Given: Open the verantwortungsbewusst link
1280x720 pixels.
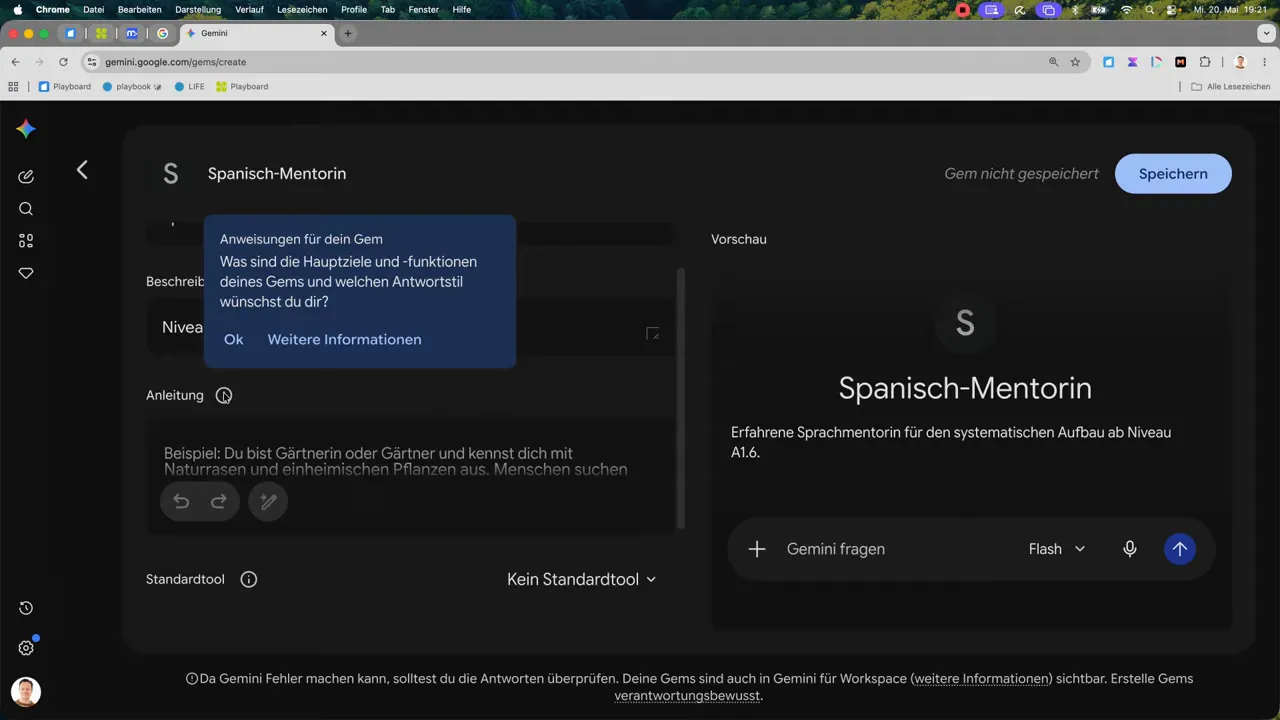Looking at the screenshot, I should (686, 696).
